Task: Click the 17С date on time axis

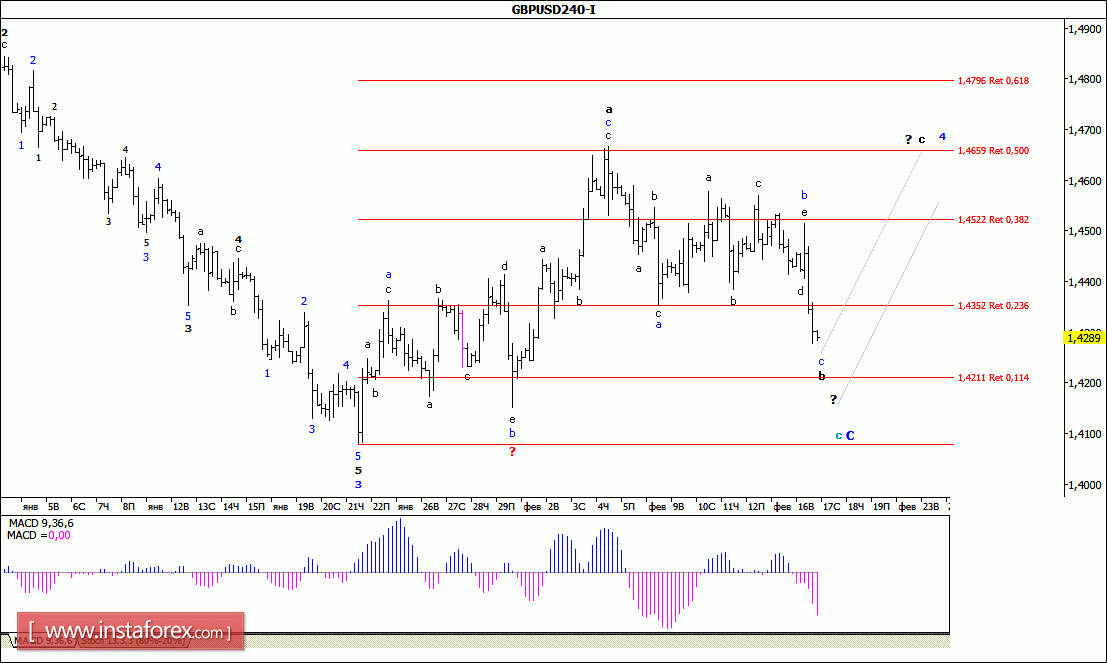Action: coord(832,506)
